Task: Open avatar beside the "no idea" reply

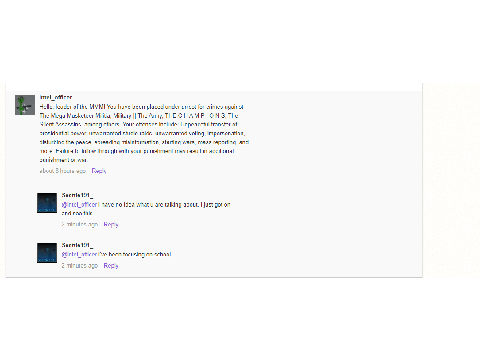Action: (47, 203)
